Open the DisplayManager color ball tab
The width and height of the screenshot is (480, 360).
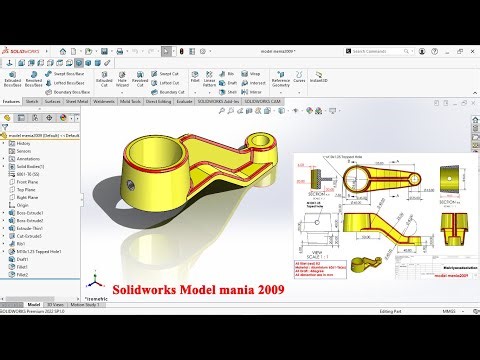(63, 118)
